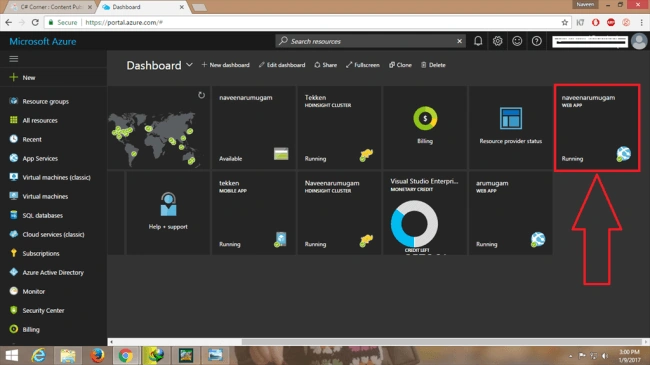Viewport: 650px width, 365px height.
Task: Click the Azure Active Directory icon
Action: 14,272
